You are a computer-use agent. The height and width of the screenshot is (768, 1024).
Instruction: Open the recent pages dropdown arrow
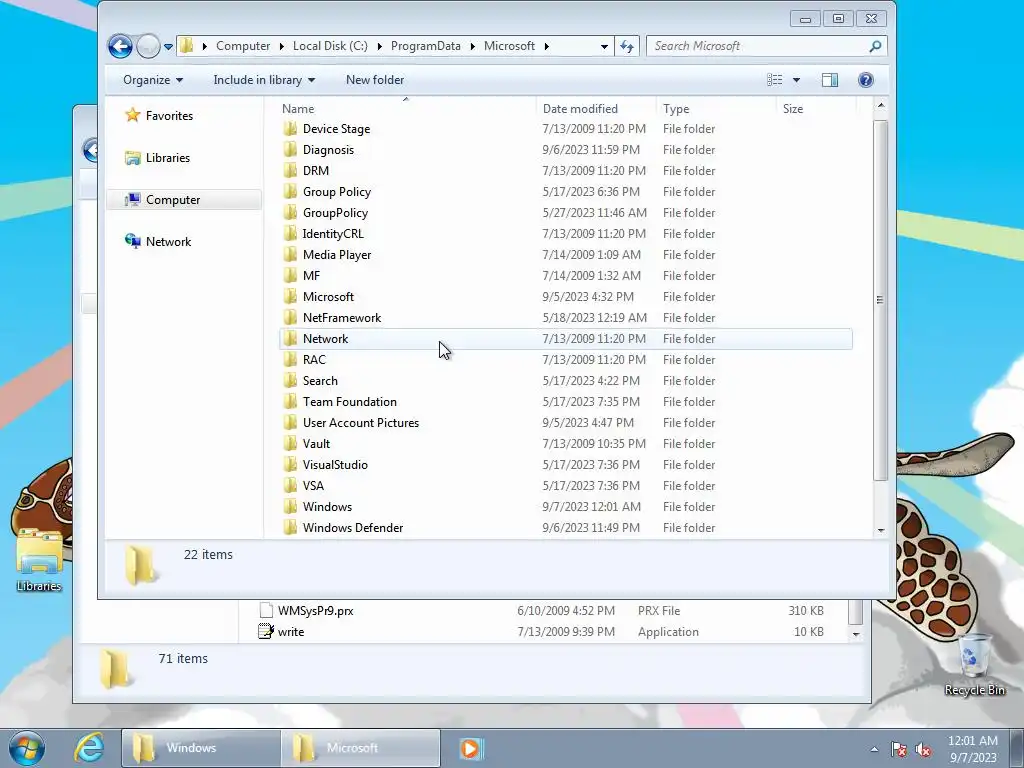coord(168,46)
